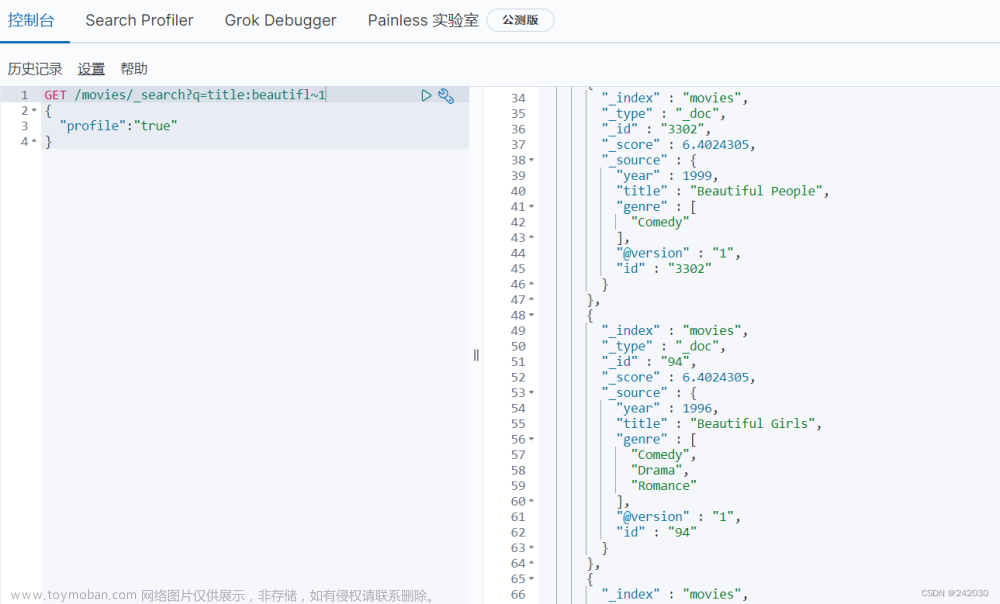Open 设置 settings

91,69
